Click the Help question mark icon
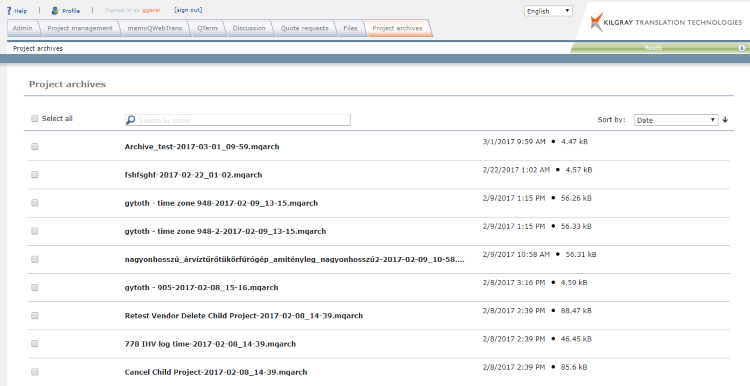Screen dimensions: 750x386 click(x=9, y=11)
